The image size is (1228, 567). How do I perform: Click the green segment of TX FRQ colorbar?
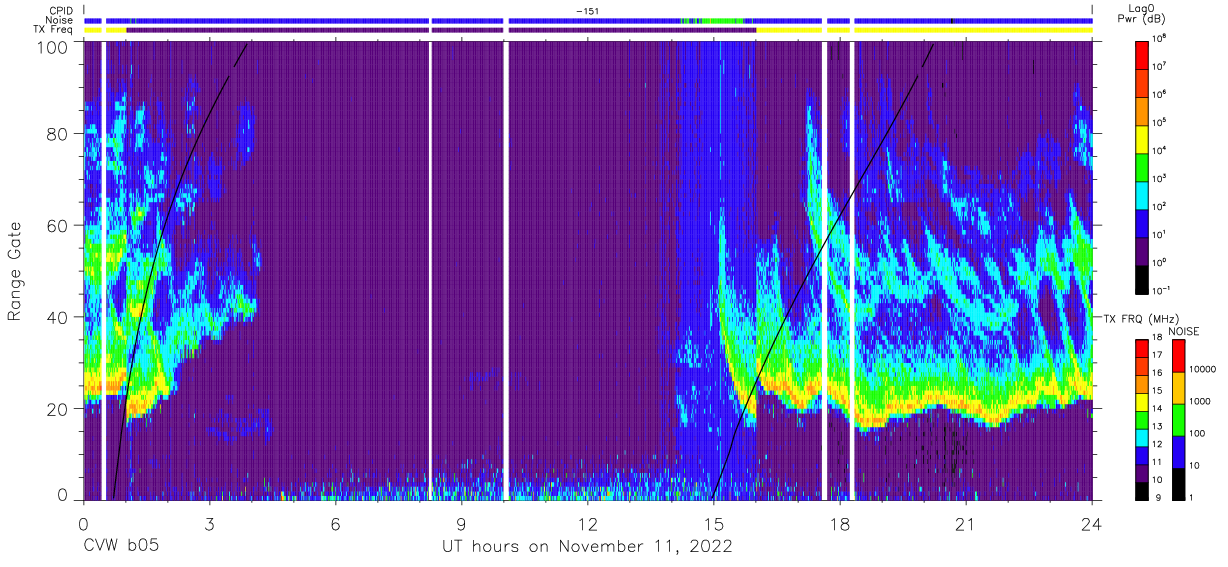[x=1142, y=419]
